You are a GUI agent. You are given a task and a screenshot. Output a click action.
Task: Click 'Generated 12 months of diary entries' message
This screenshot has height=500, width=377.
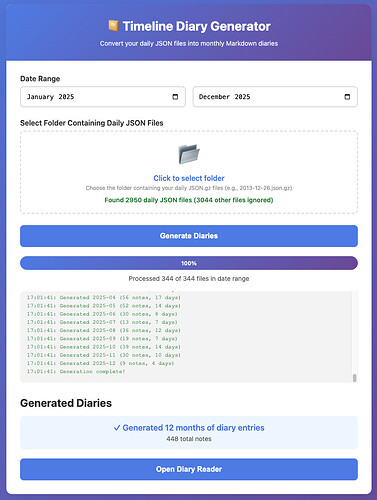tap(189, 428)
